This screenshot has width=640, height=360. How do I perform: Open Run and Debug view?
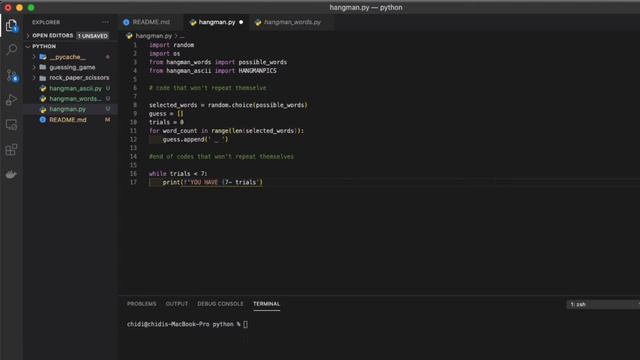(11, 100)
